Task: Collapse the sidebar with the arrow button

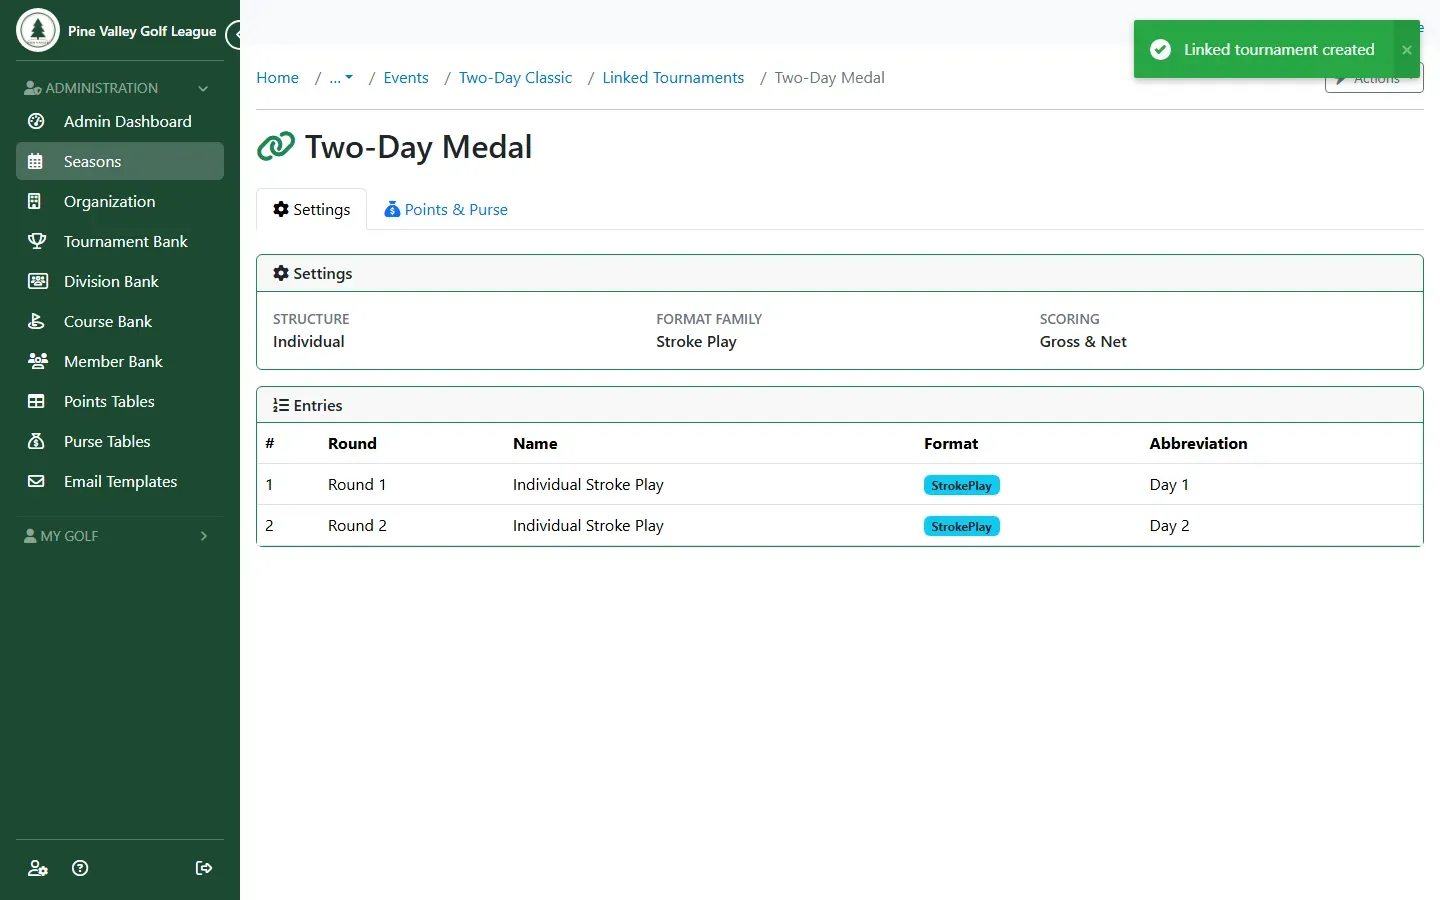Action: tap(234, 35)
